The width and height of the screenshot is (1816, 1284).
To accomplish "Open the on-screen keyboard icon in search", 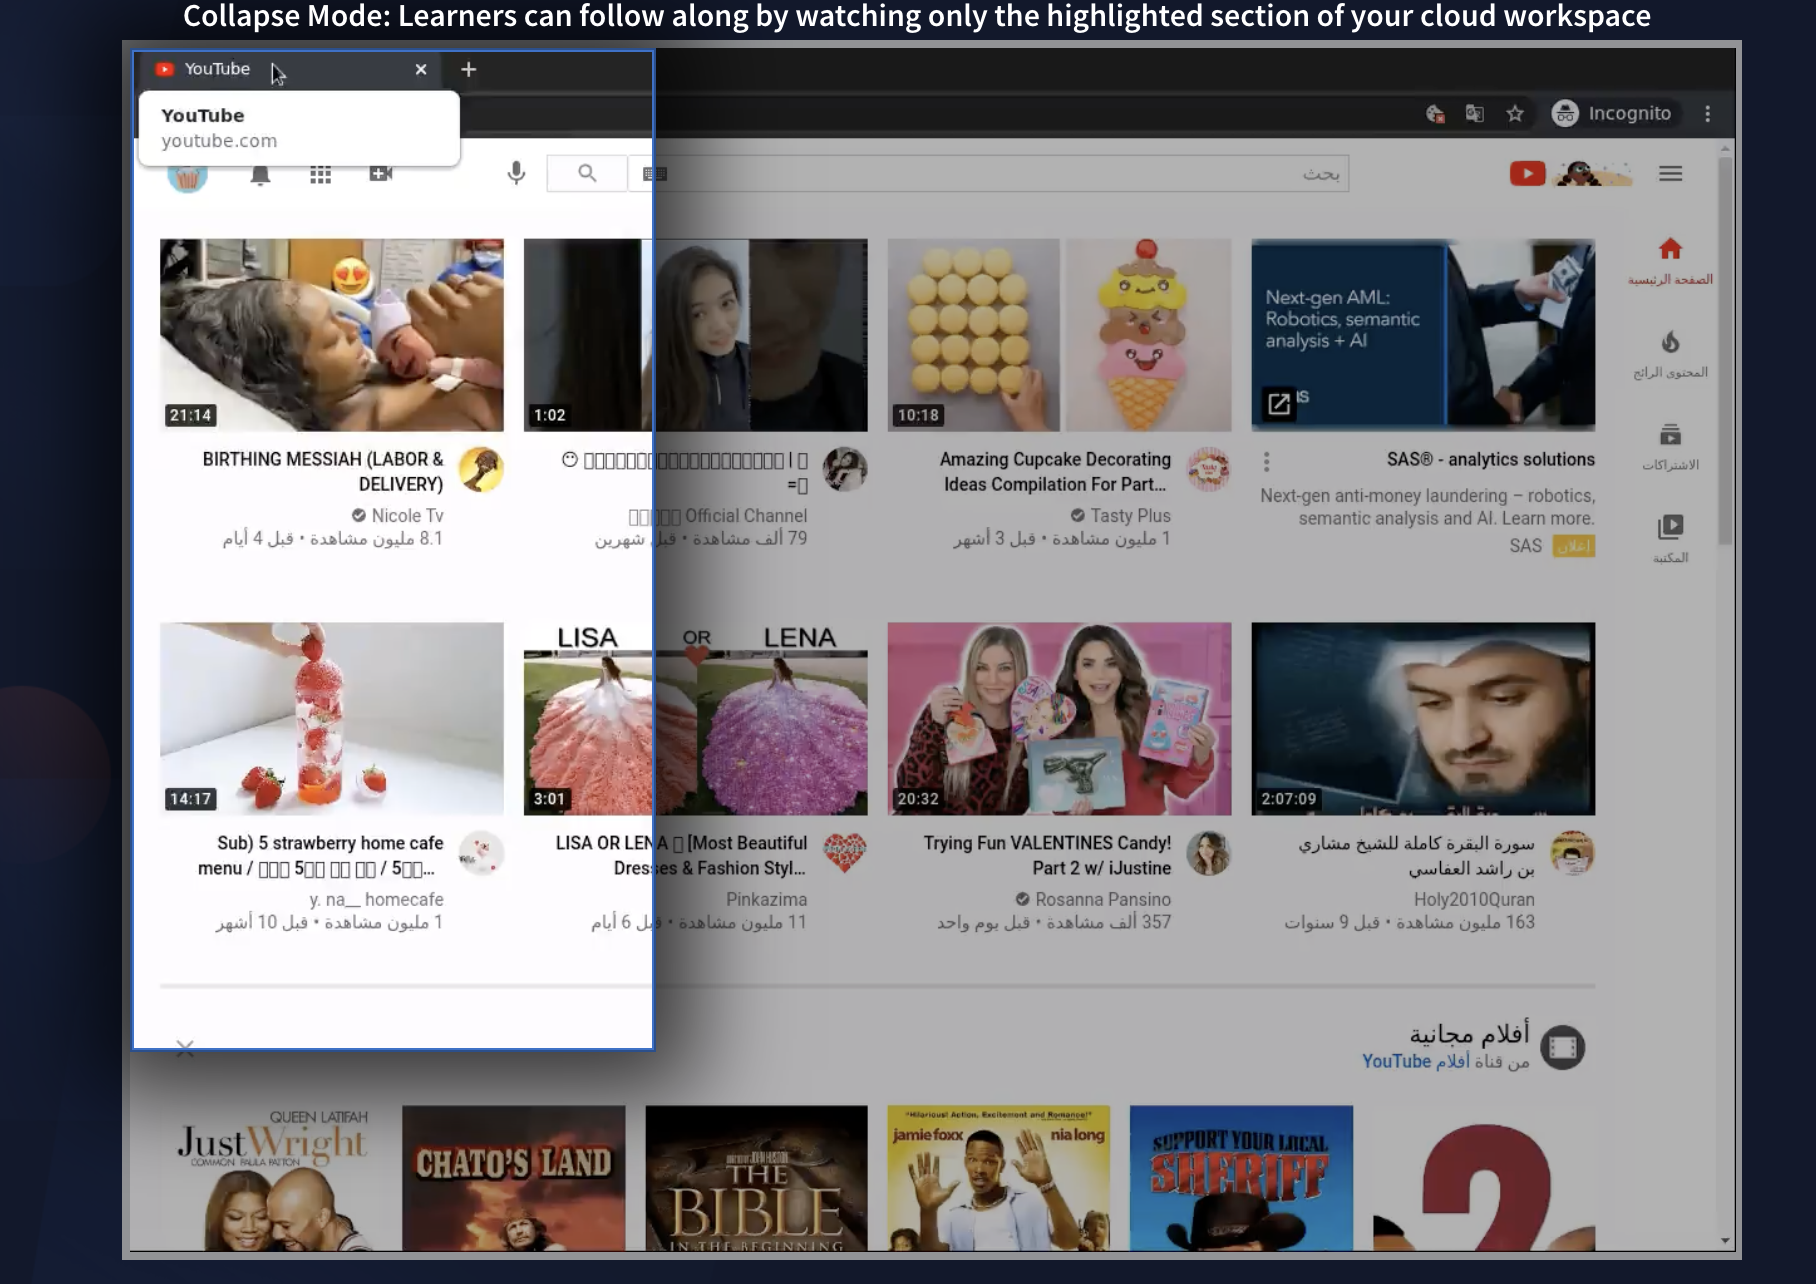I will coord(655,174).
